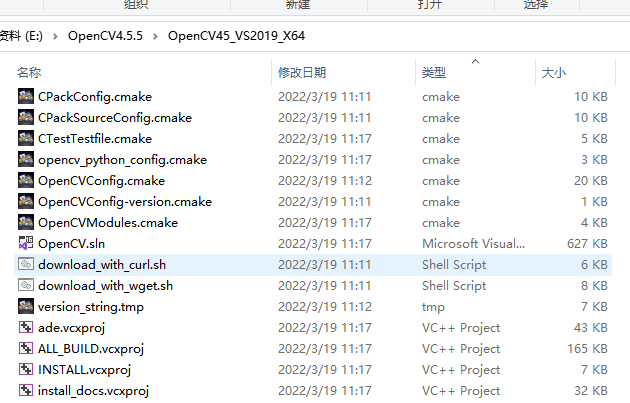
Task: Select the CPackConfig.cmake file icon
Action: pos(26,96)
